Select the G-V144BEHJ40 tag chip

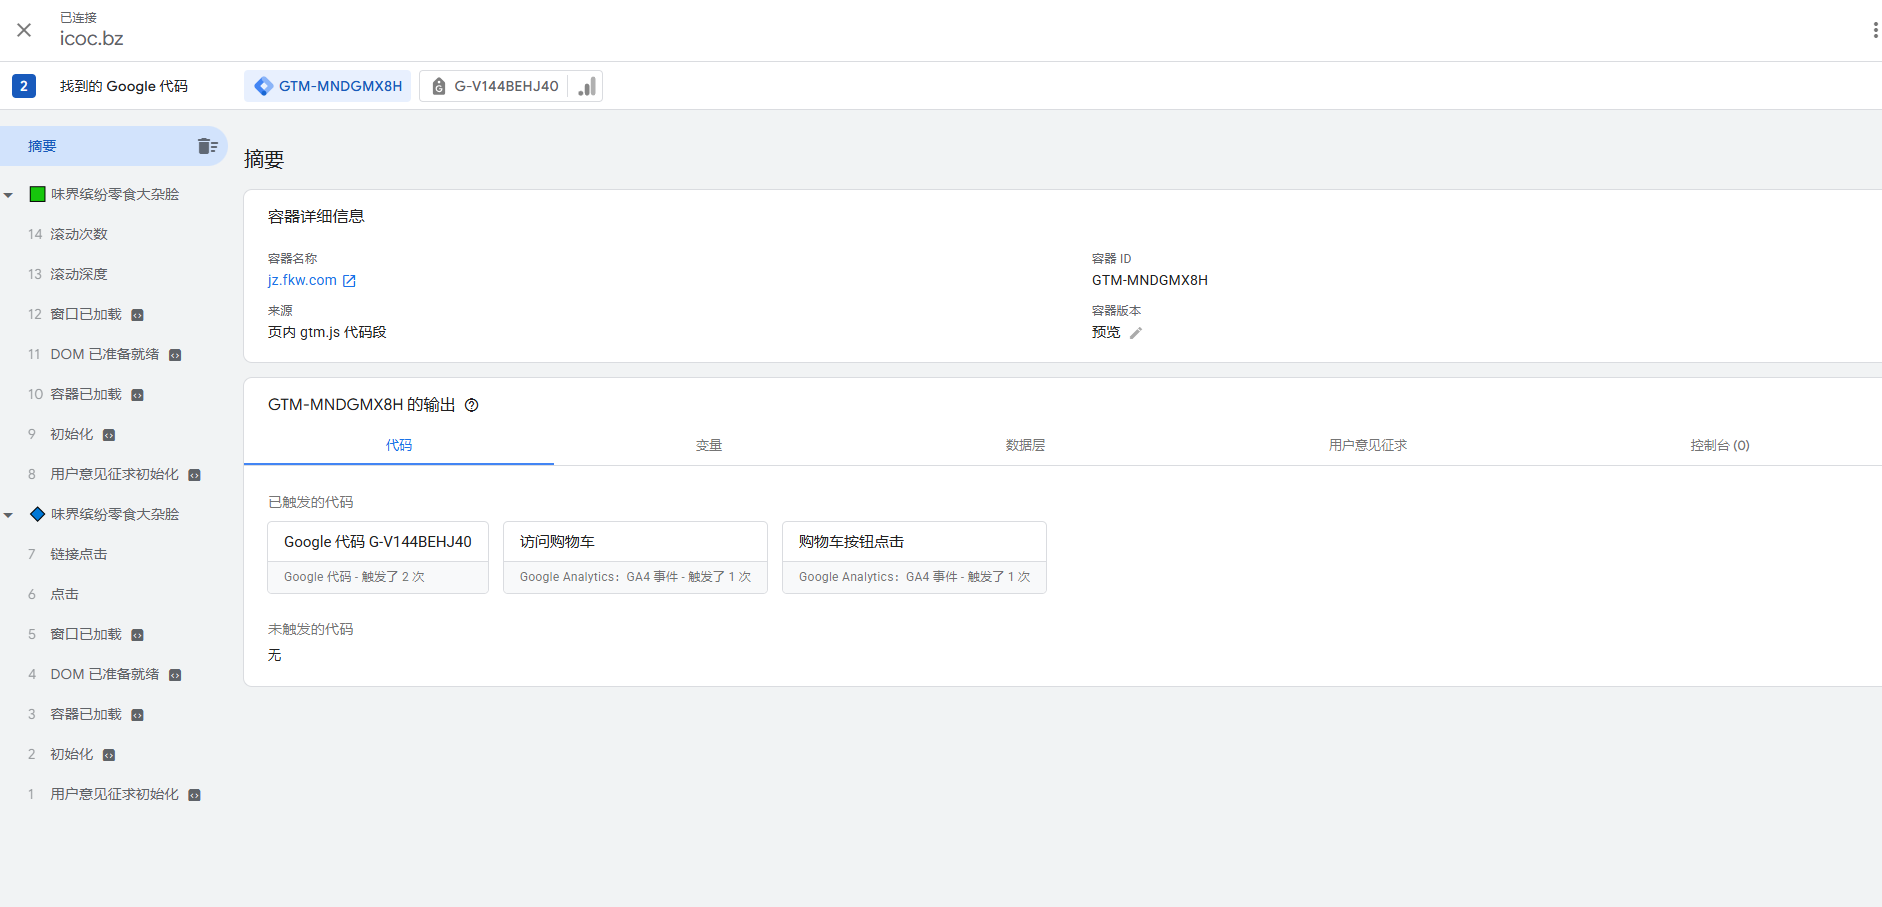(x=495, y=86)
